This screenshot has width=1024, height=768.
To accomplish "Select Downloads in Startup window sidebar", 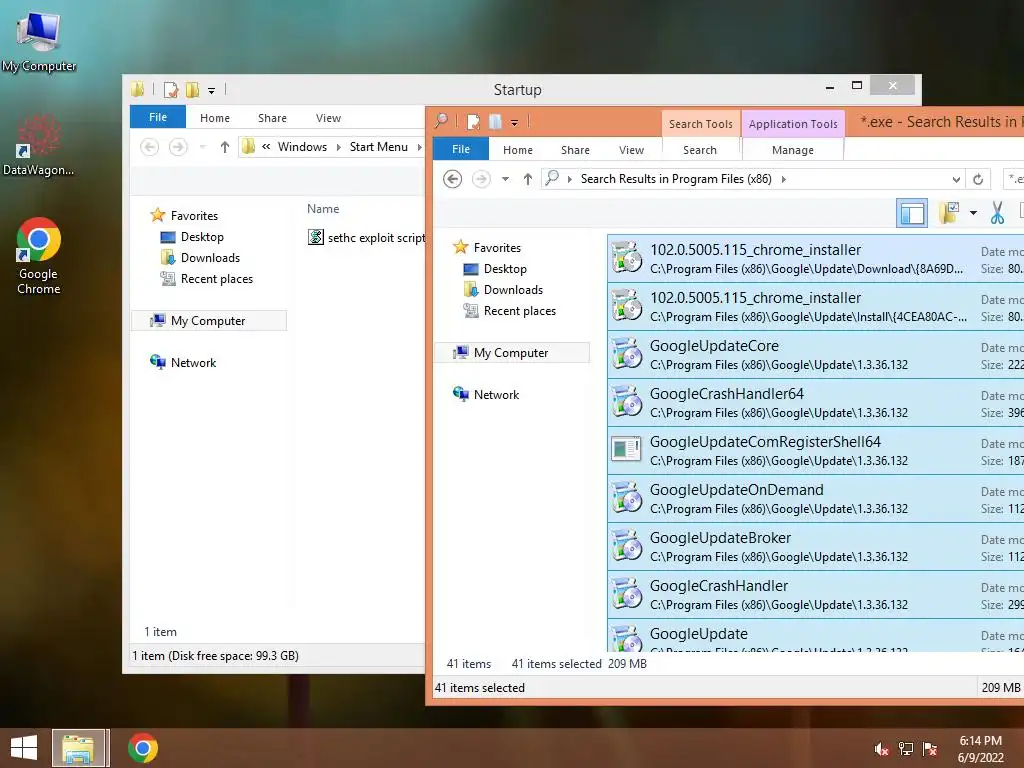I will coord(210,258).
